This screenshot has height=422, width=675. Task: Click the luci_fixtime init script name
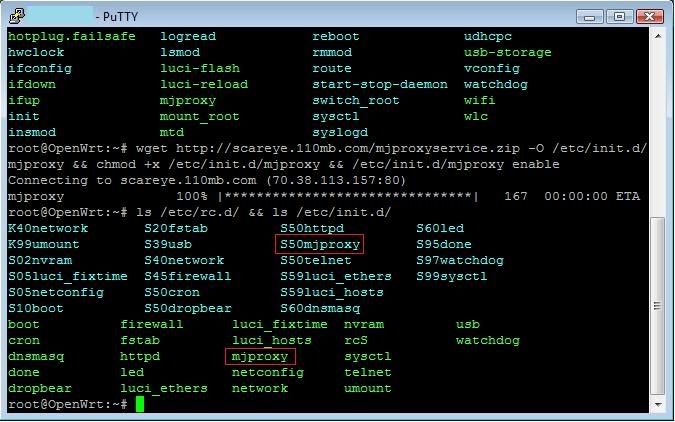tap(280, 325)
